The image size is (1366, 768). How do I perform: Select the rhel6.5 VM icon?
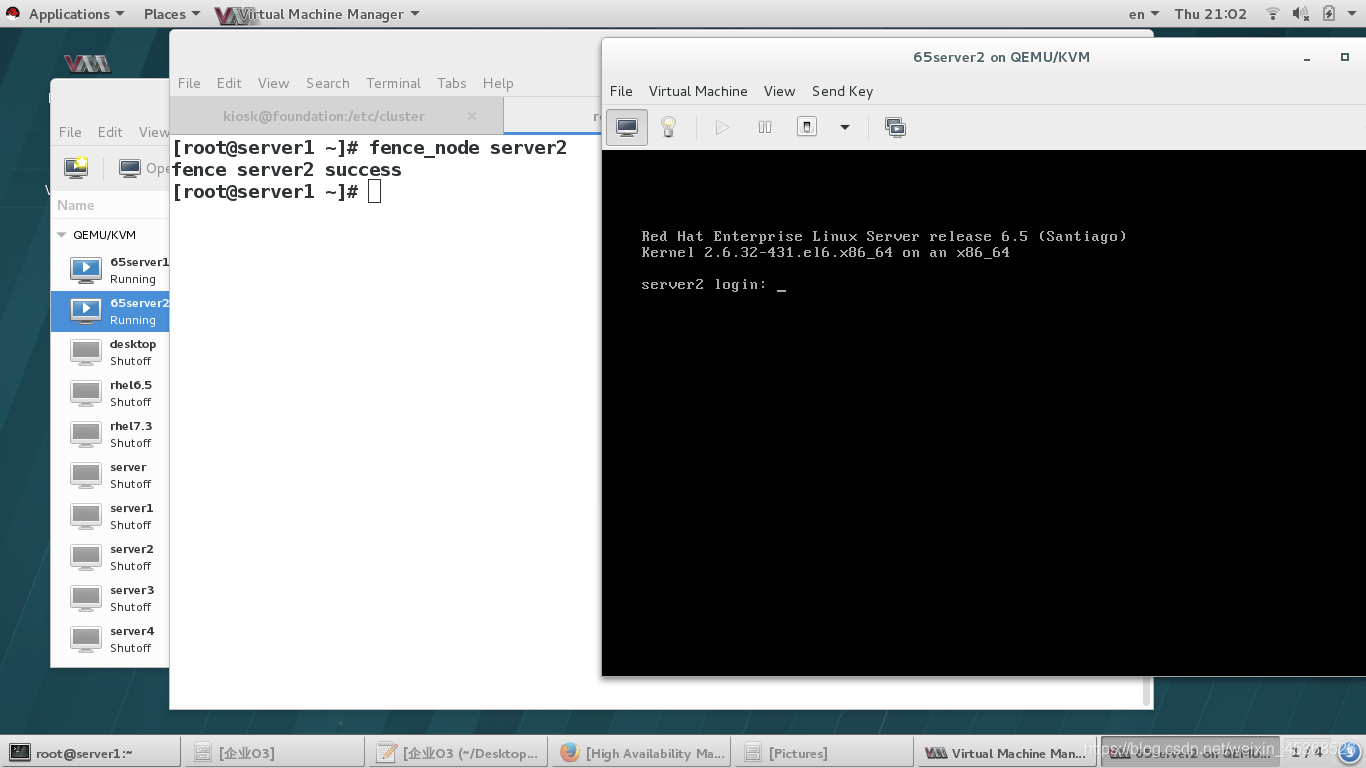click(86, 393)
